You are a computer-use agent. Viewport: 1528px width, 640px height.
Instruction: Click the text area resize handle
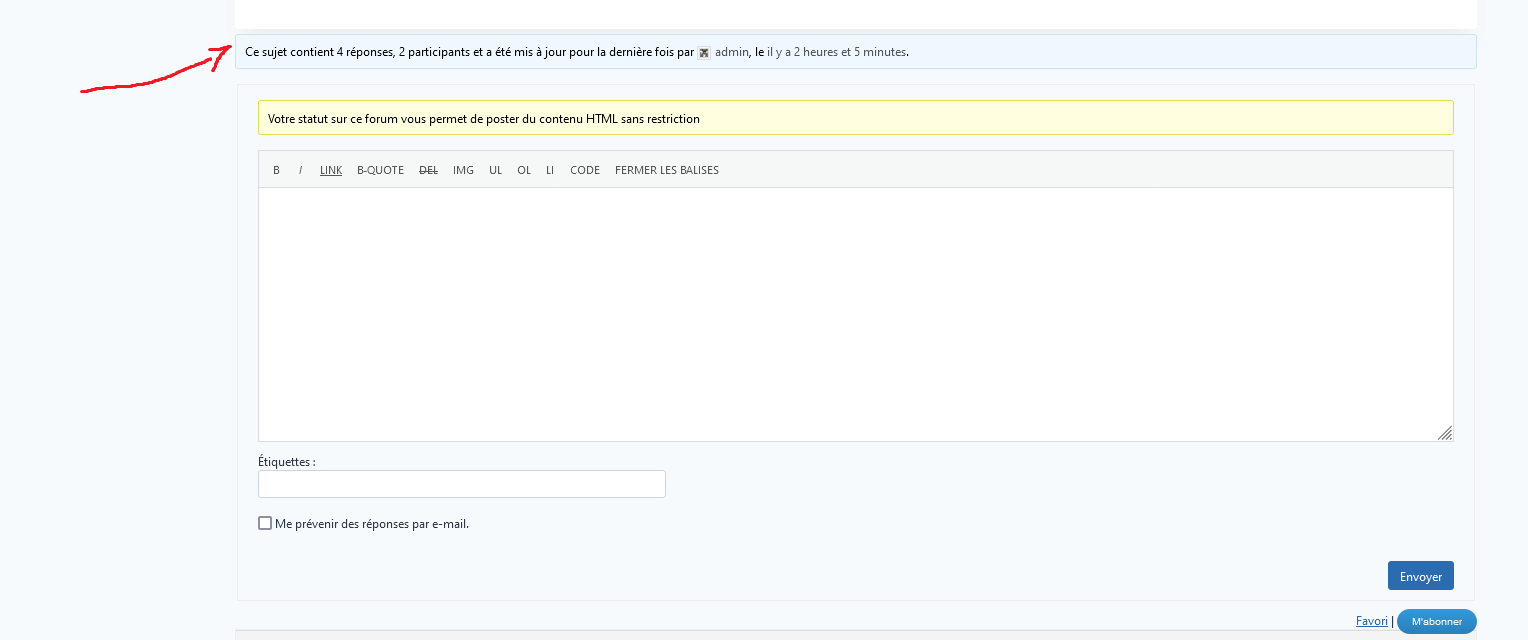pyautogui.click(x=1445, y=433)
